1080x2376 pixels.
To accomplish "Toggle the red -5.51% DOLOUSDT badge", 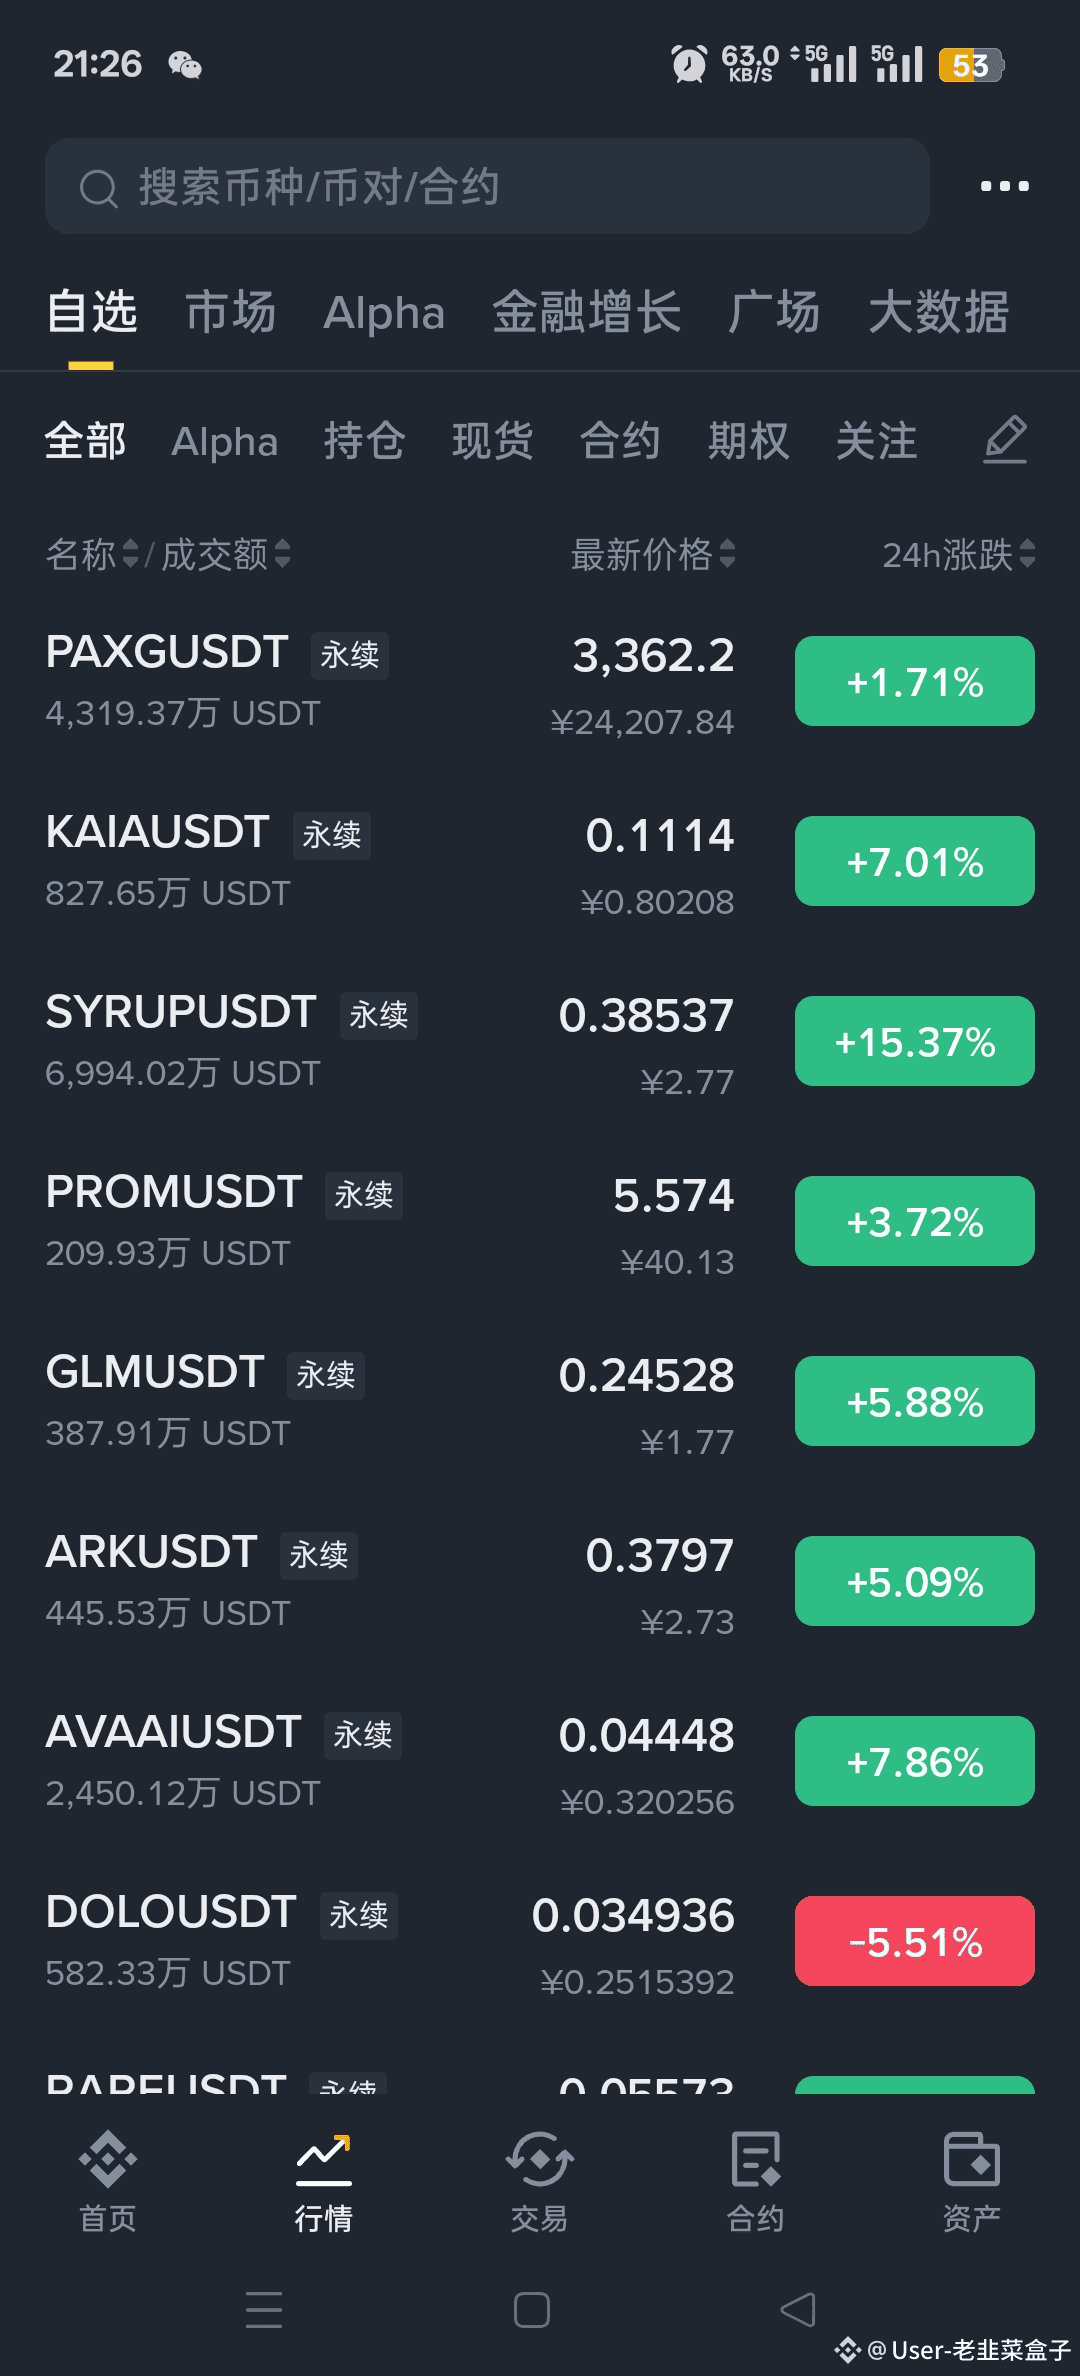I will tap(914, 1941).
